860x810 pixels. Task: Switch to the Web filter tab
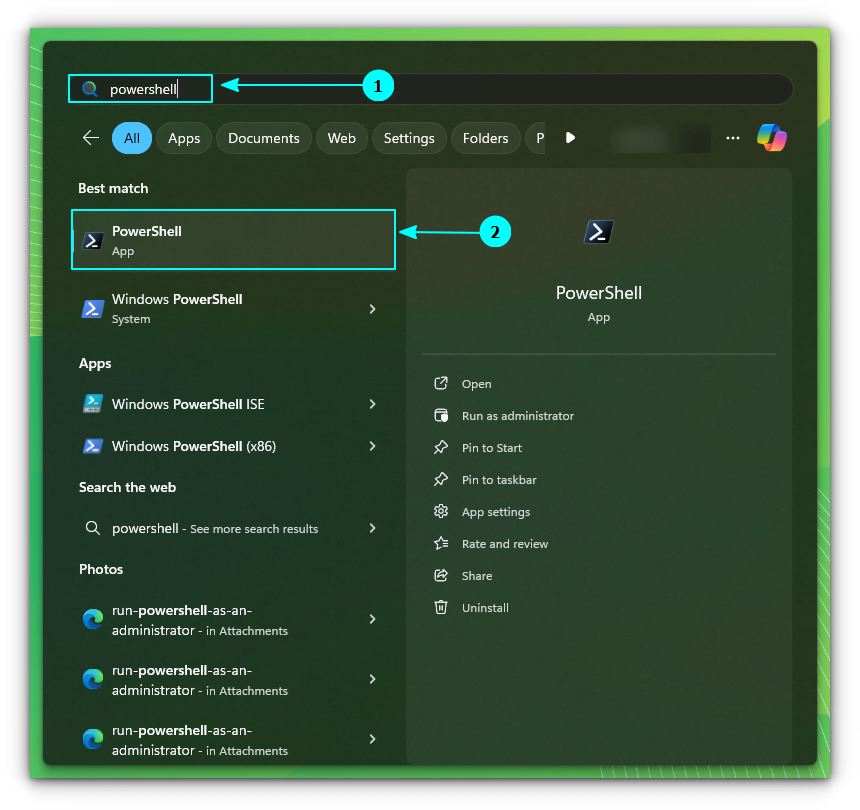[x=342, y=138]
